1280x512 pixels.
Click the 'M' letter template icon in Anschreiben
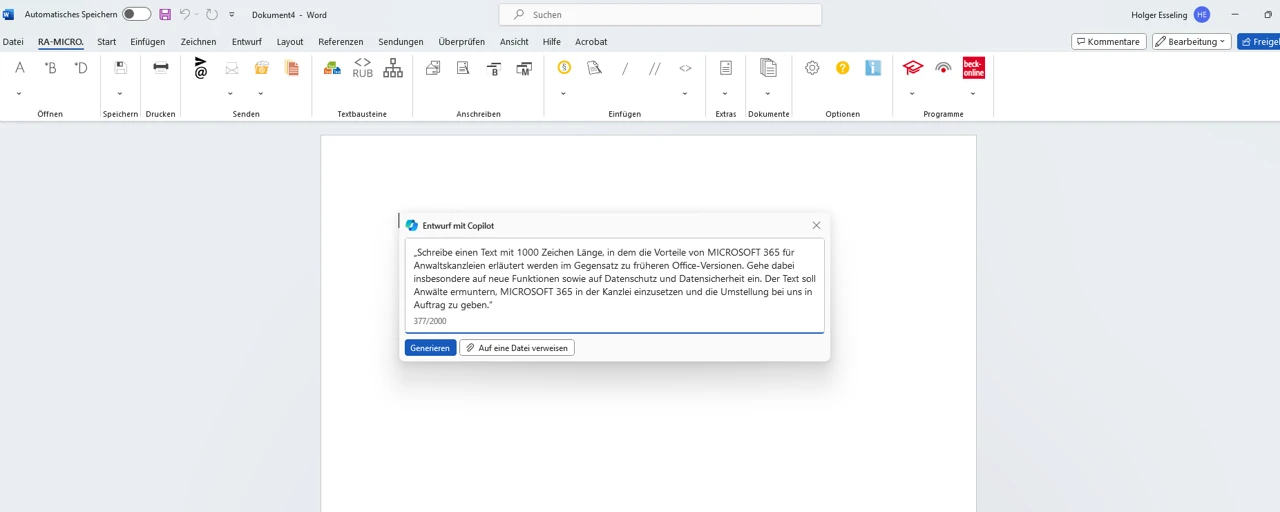click(x=524, y=68)
